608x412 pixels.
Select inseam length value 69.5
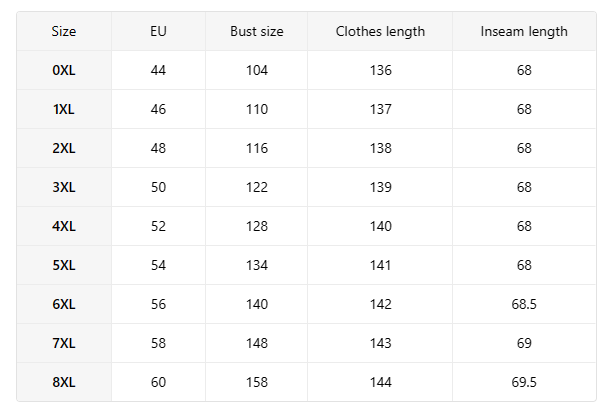pos(524,382)
